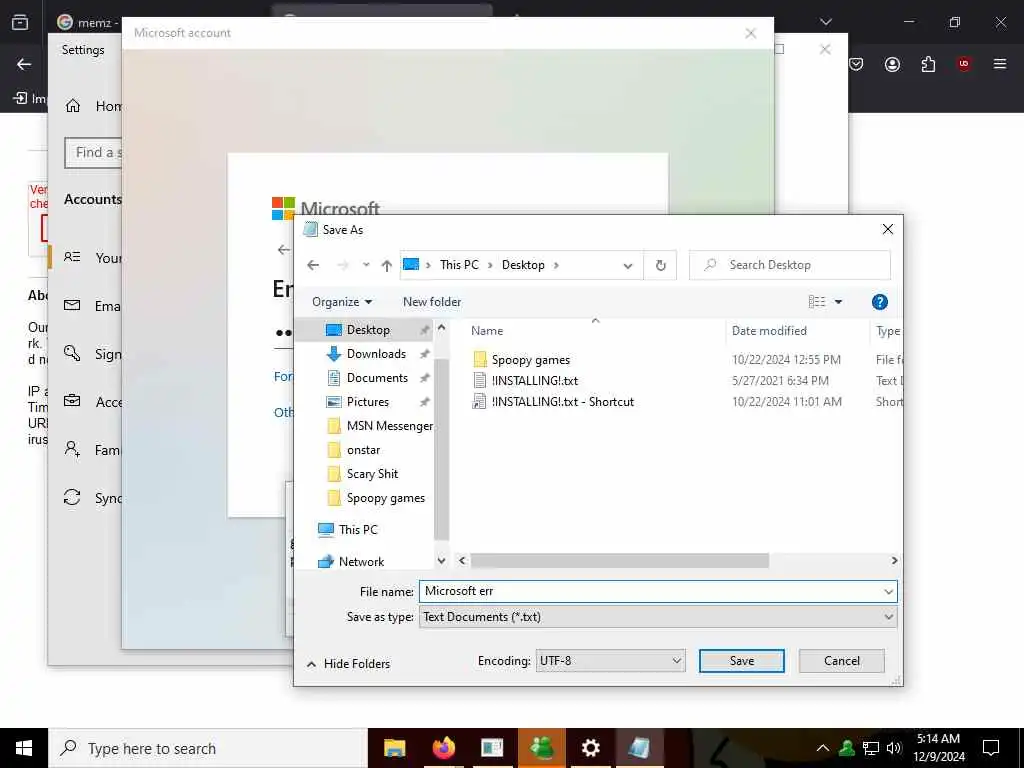Open Firefox account icon
Screen dimensions: 1024x768
[892, 64]
